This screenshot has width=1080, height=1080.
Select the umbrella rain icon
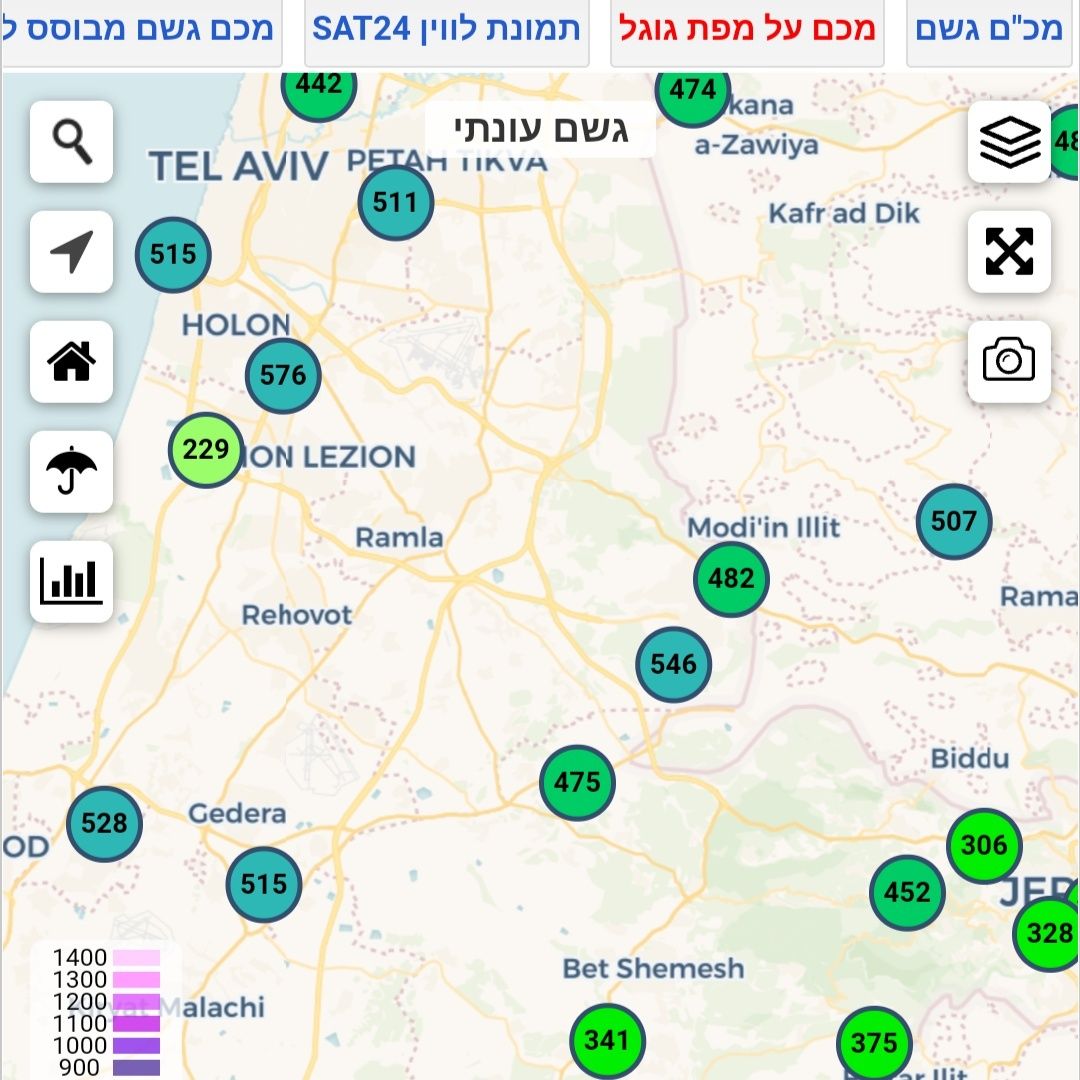[71, 472]
